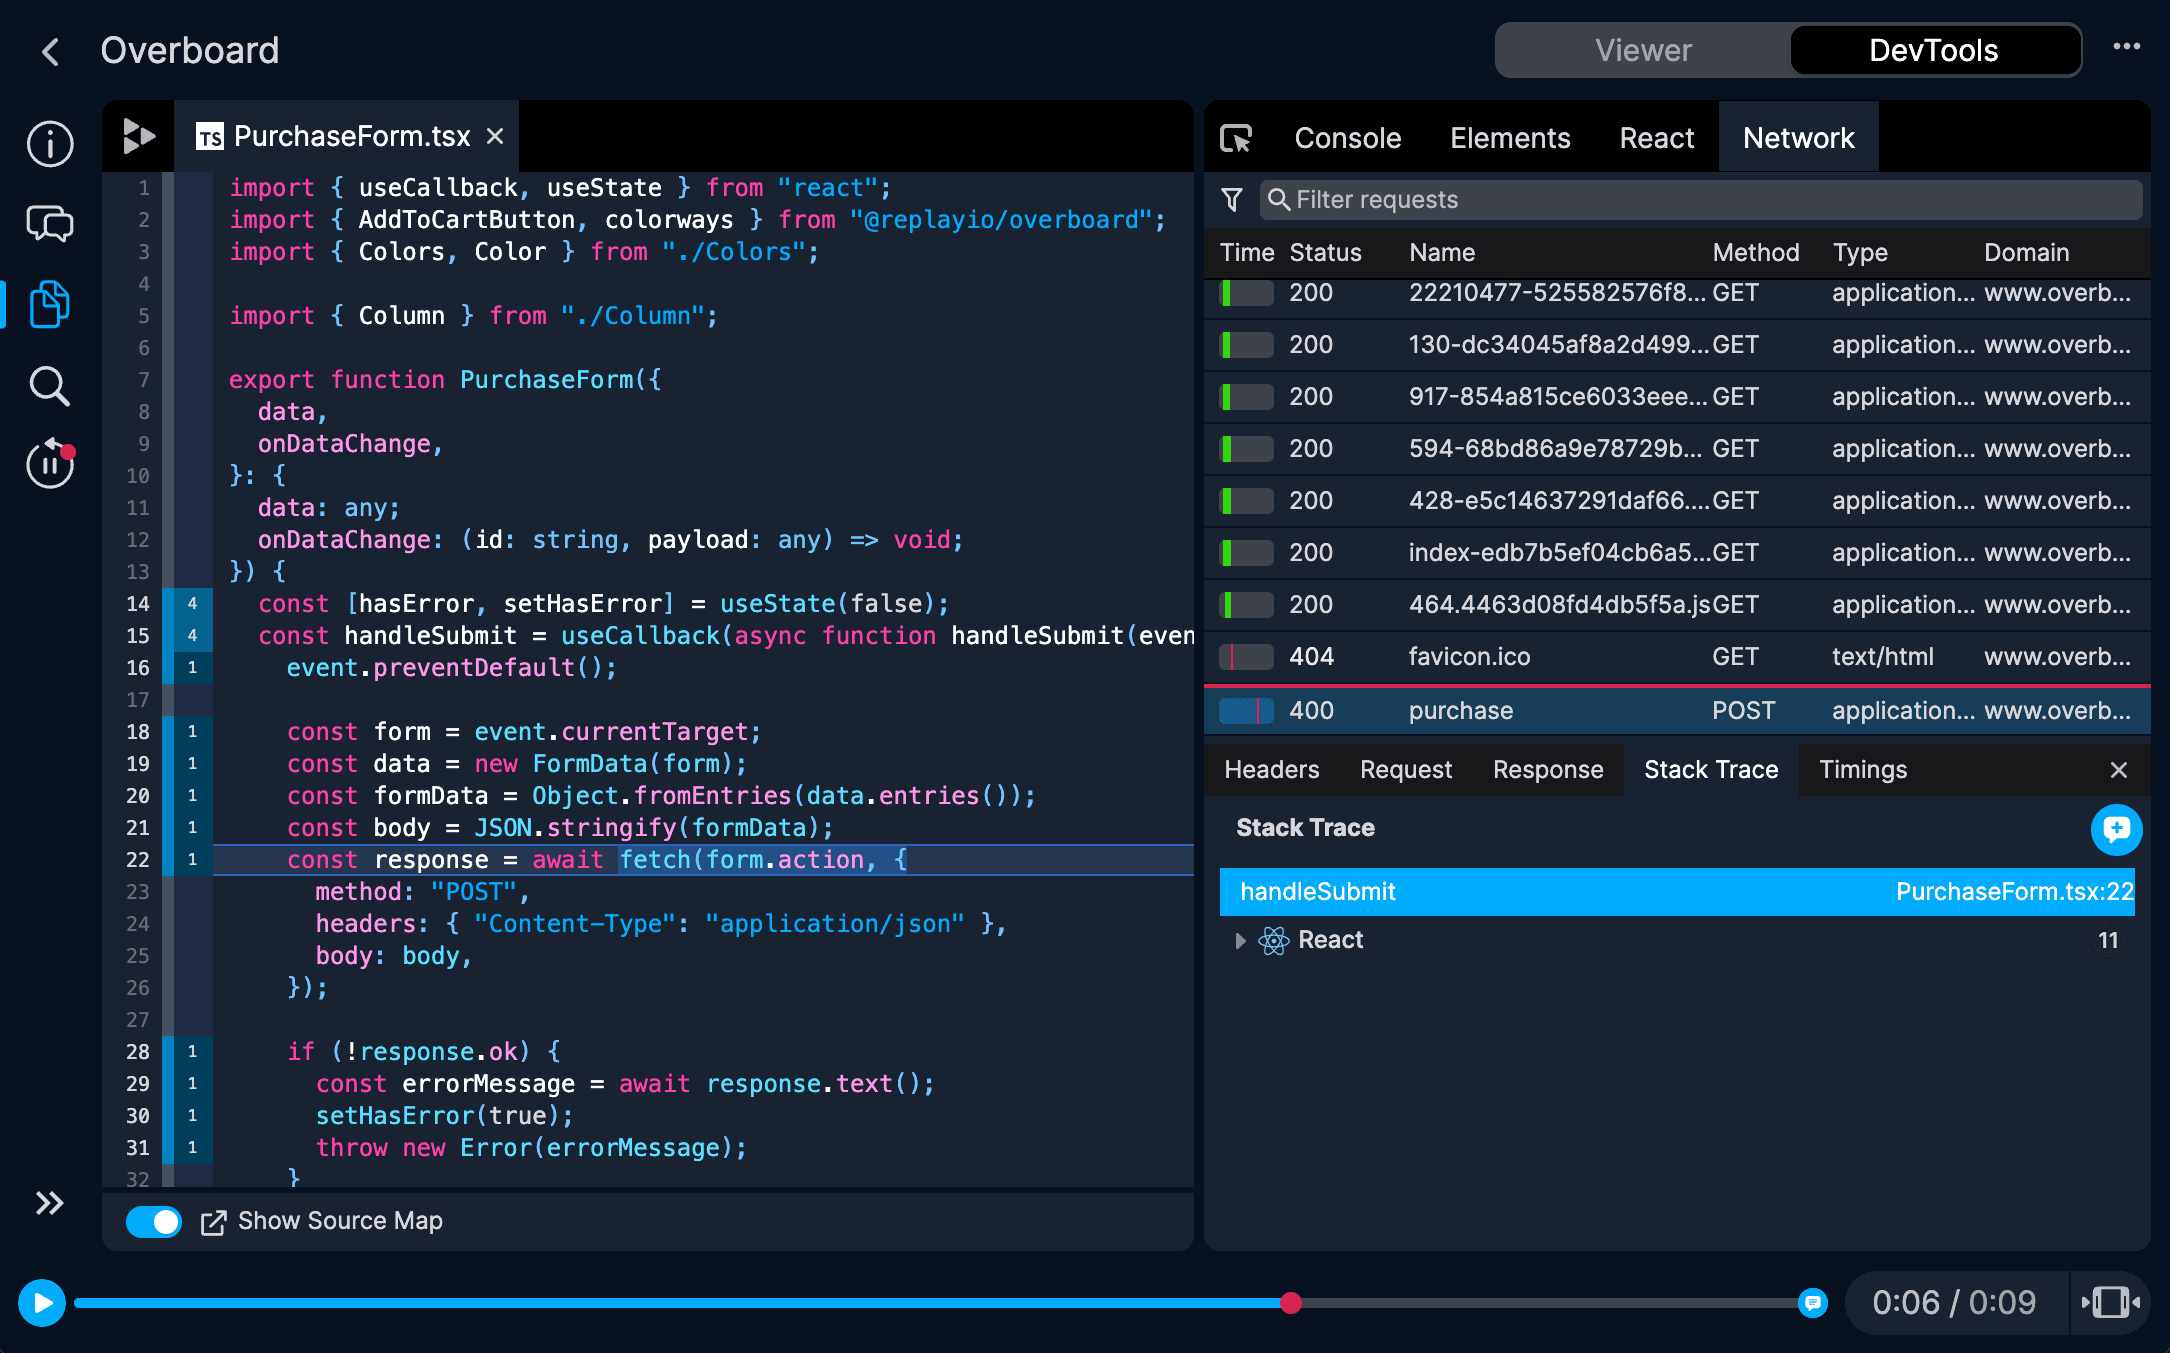Viewport: 2170px width, 1353px height.
Task: Click the play button to start replay
Action: point(42,1300)
